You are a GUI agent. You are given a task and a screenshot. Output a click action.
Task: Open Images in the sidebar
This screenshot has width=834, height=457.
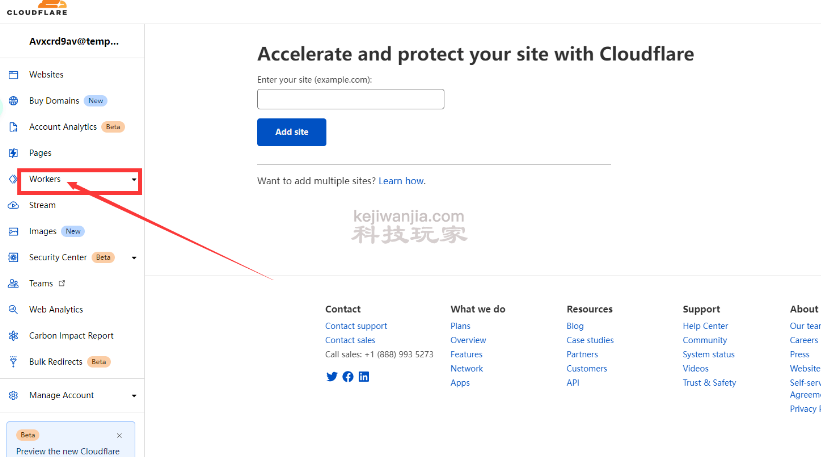coord(43,231)
